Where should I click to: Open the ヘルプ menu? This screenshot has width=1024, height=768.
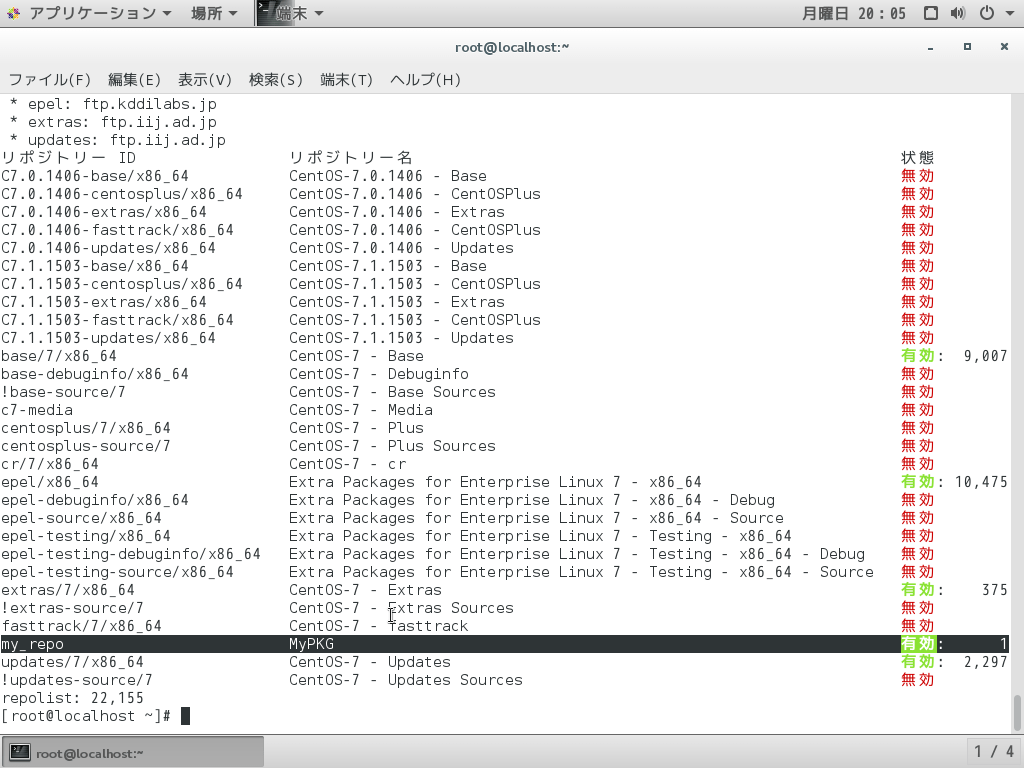pyautogui.click(x=424, y=80)
